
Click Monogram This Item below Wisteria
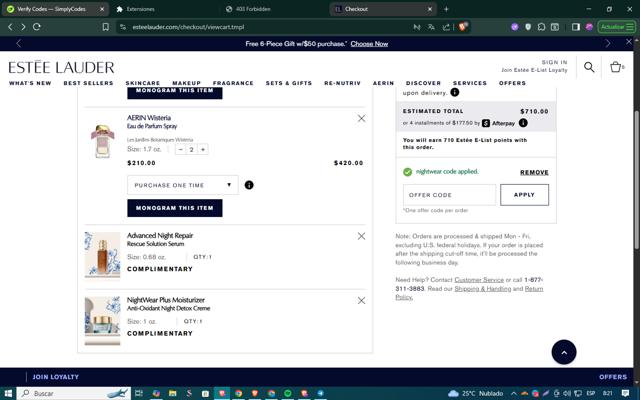click(175, 208)
